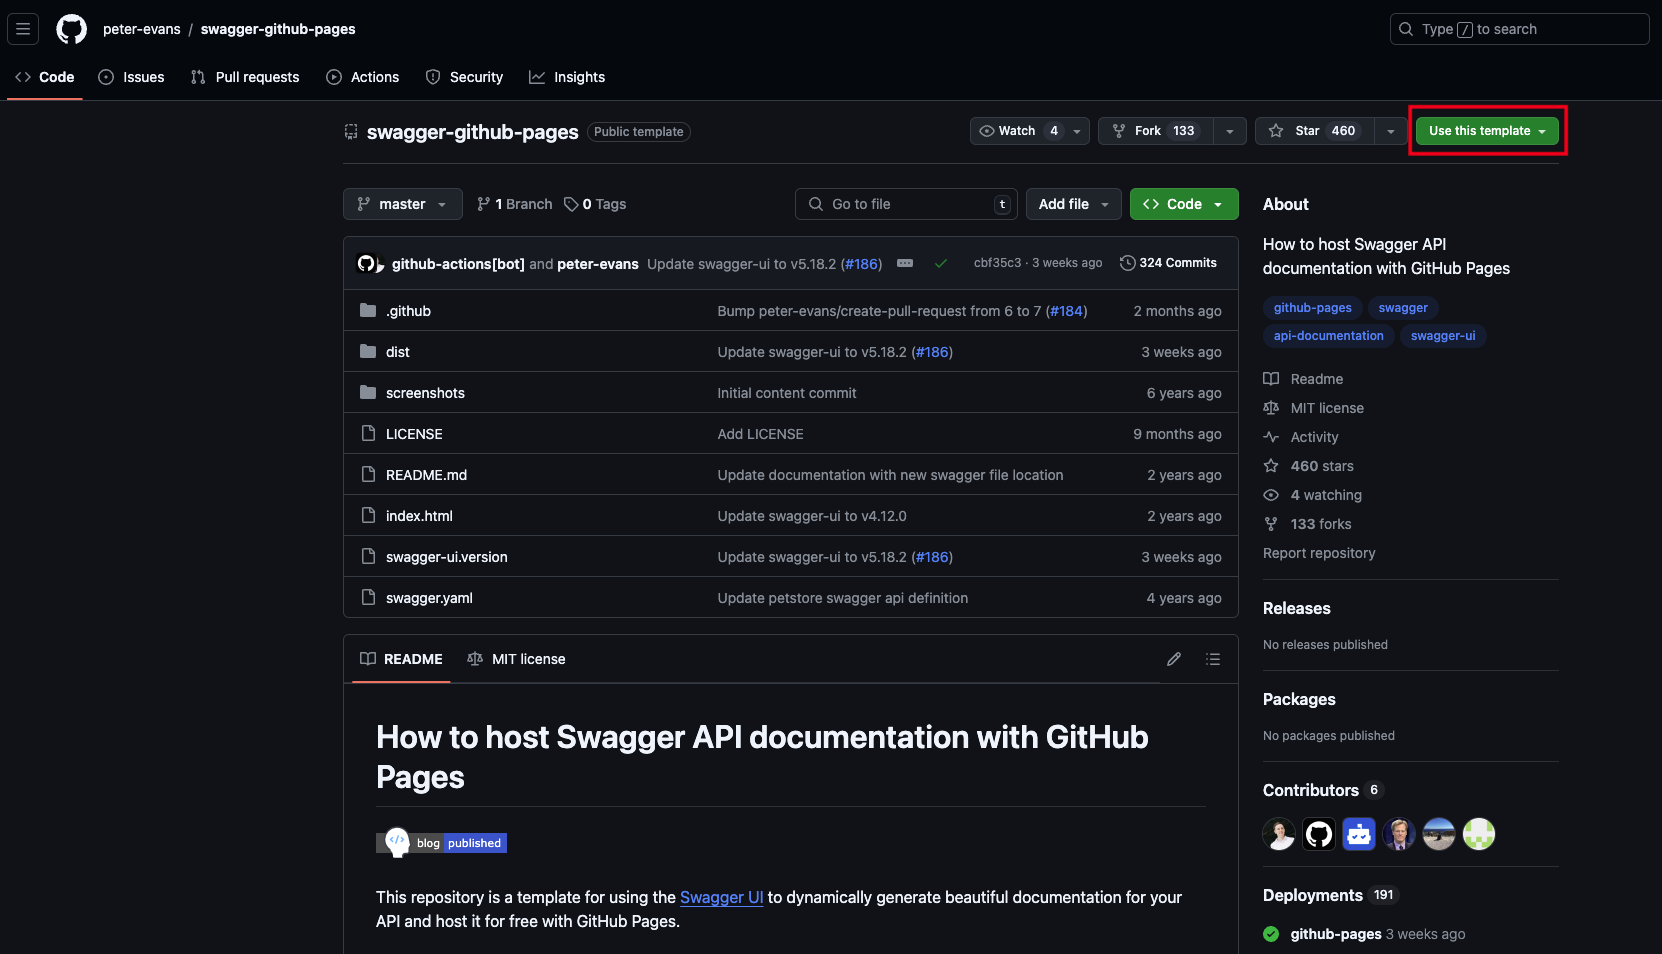
Task: Click the green commit status checkmark
Action: click(941, 264)
